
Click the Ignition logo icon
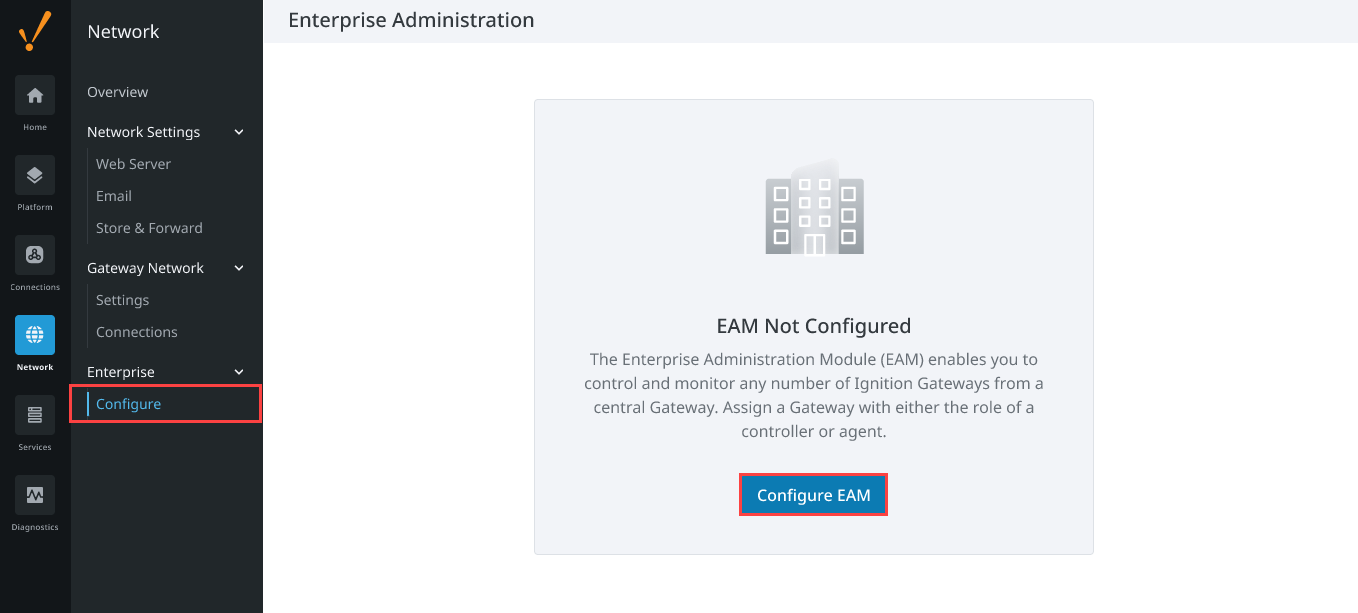[35, 32]
